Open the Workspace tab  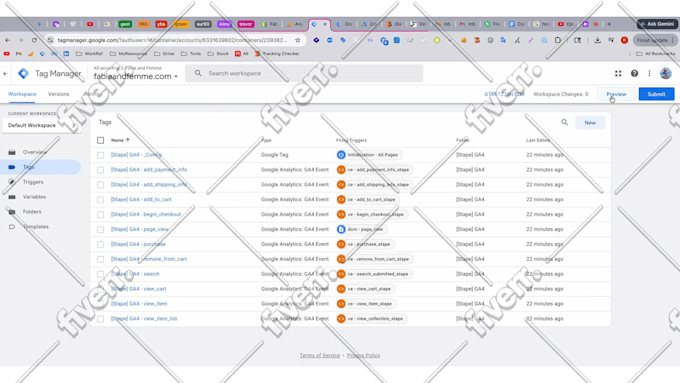(22, 94)
